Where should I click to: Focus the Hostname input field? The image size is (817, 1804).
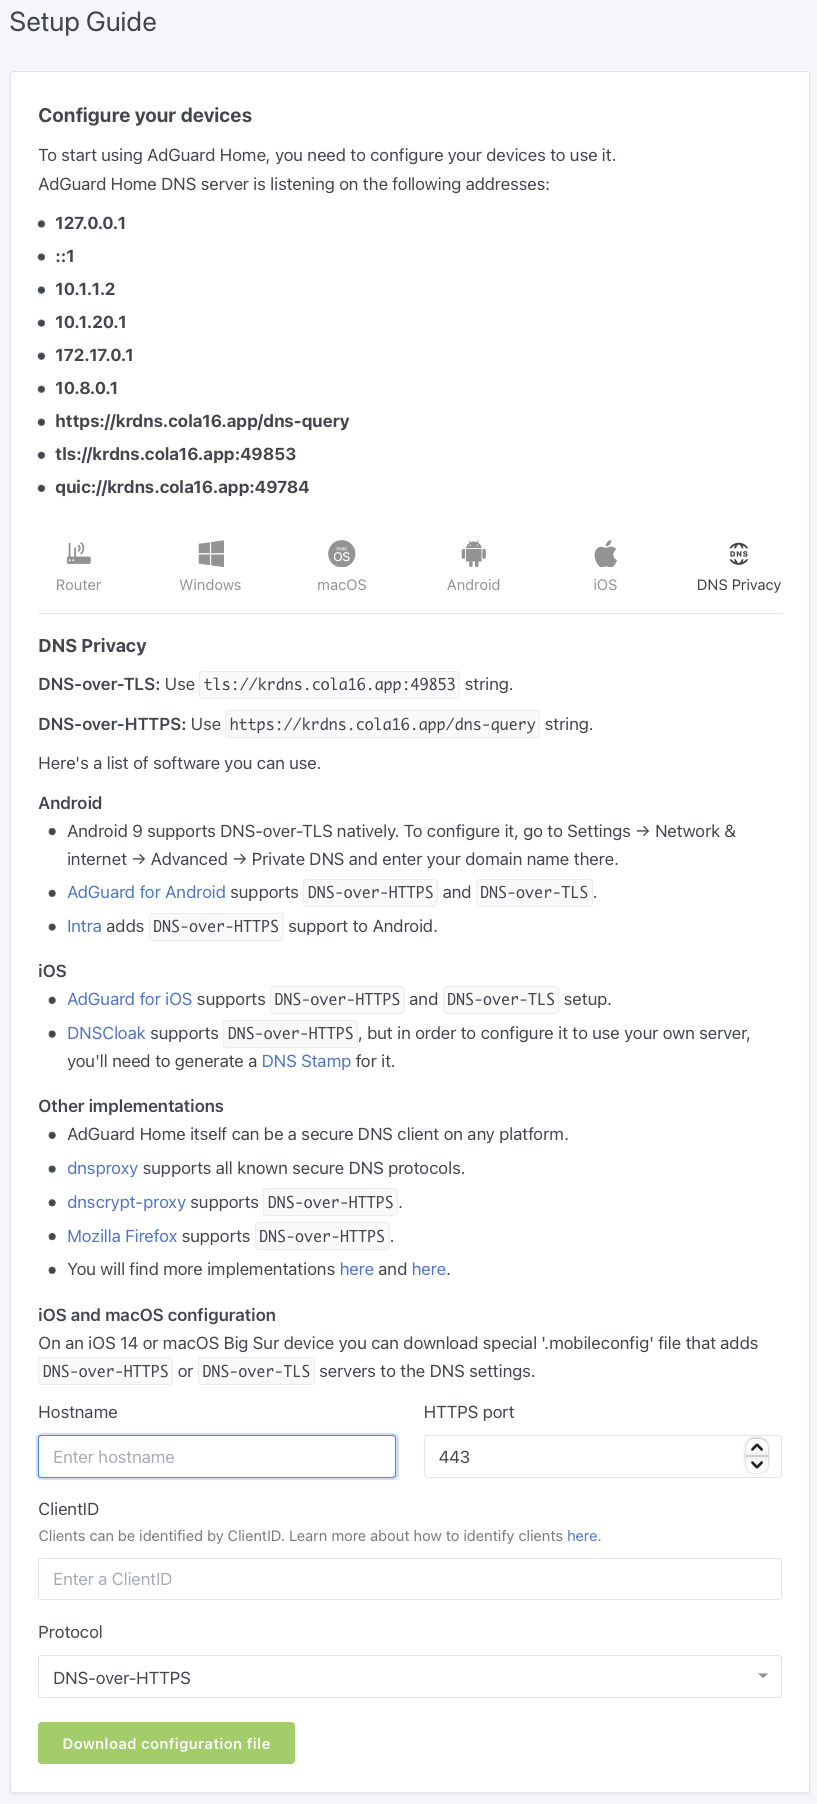pyautogui.click(x=217, y=1457)
